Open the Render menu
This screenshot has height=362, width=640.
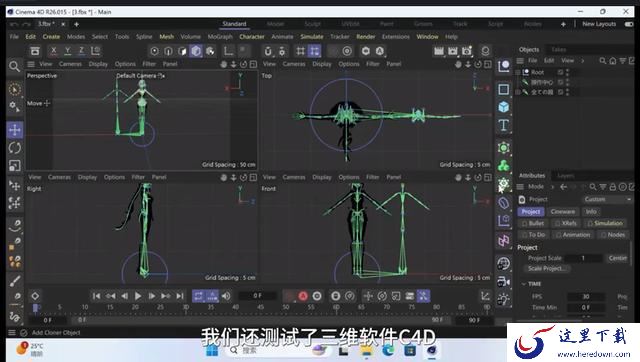366,37
